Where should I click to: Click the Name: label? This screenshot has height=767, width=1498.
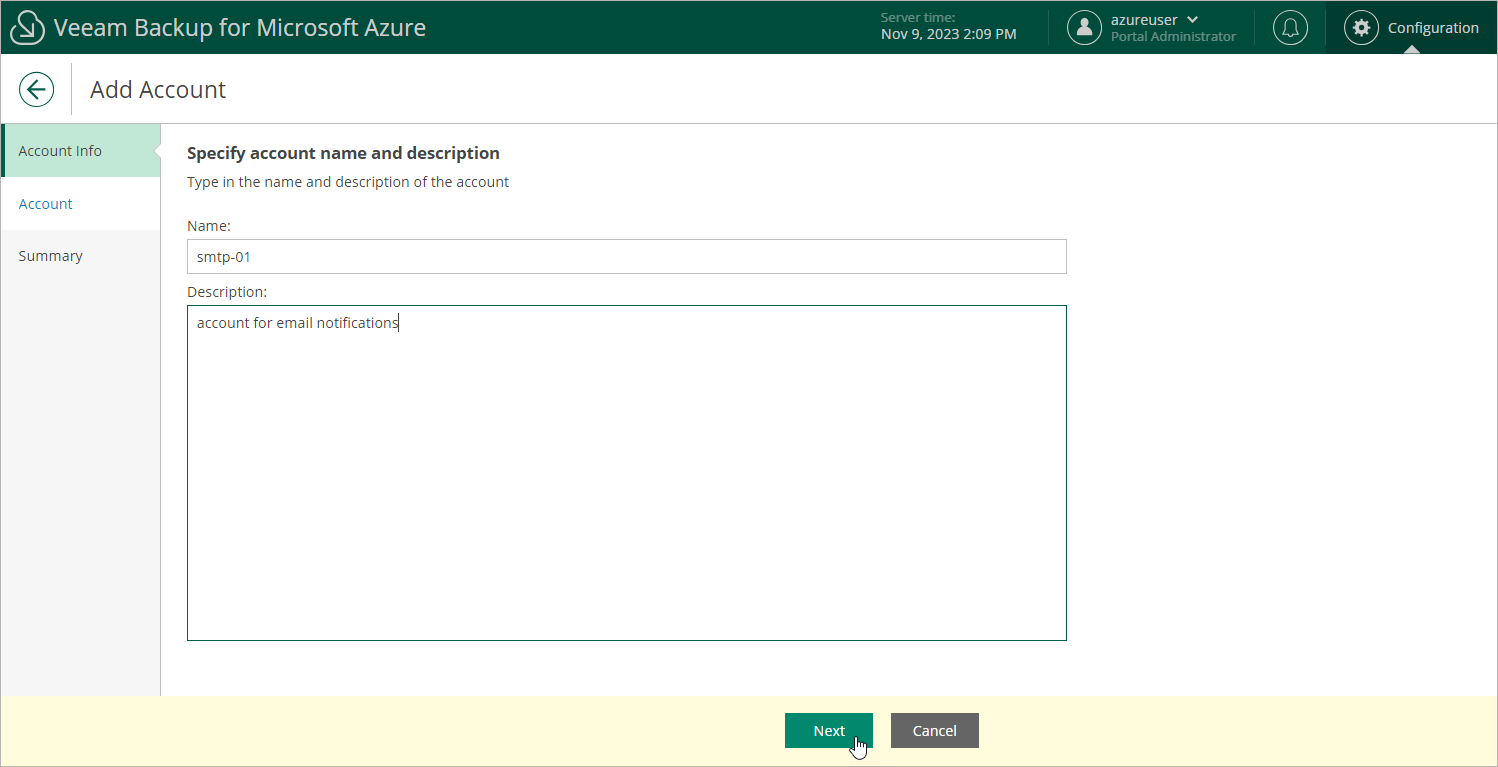click(209, 227)
